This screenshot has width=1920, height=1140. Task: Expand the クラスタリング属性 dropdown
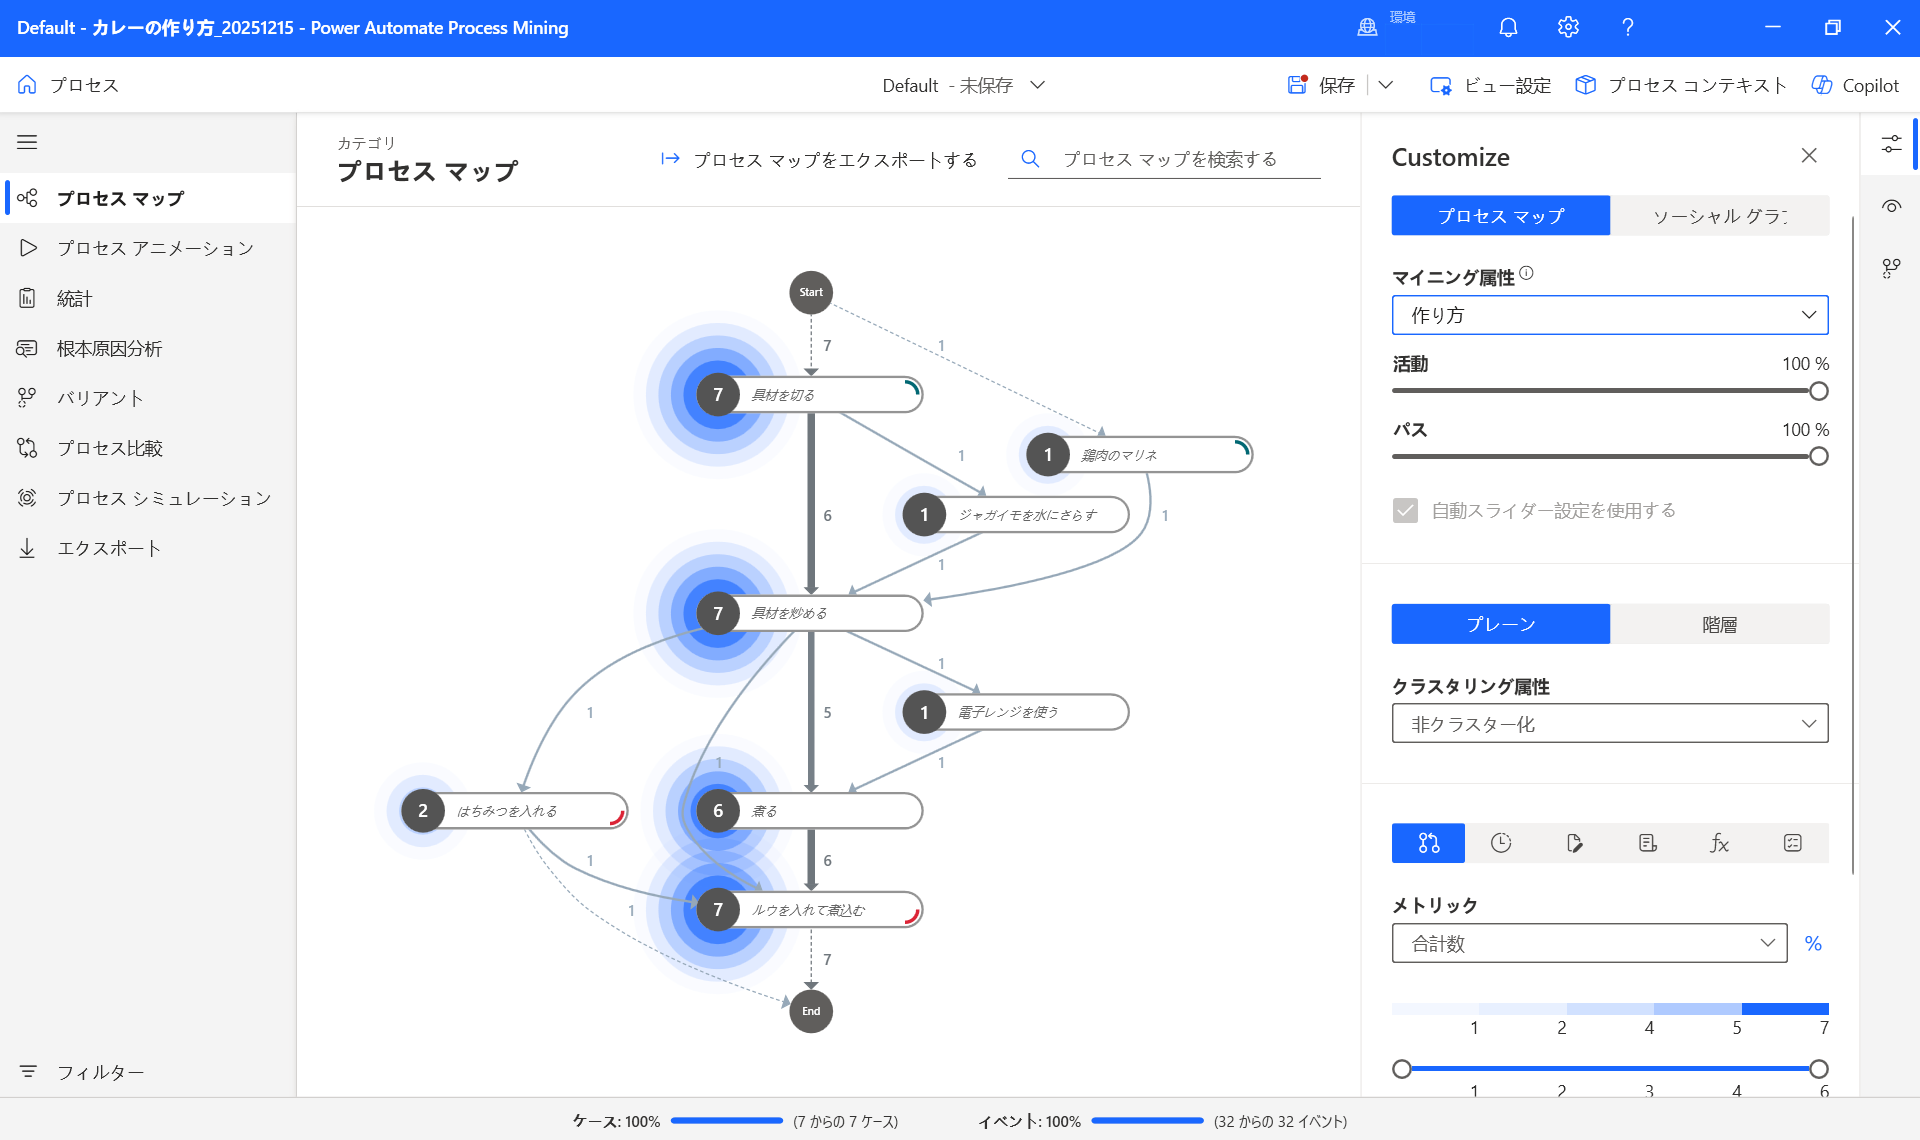point(1609,723)
